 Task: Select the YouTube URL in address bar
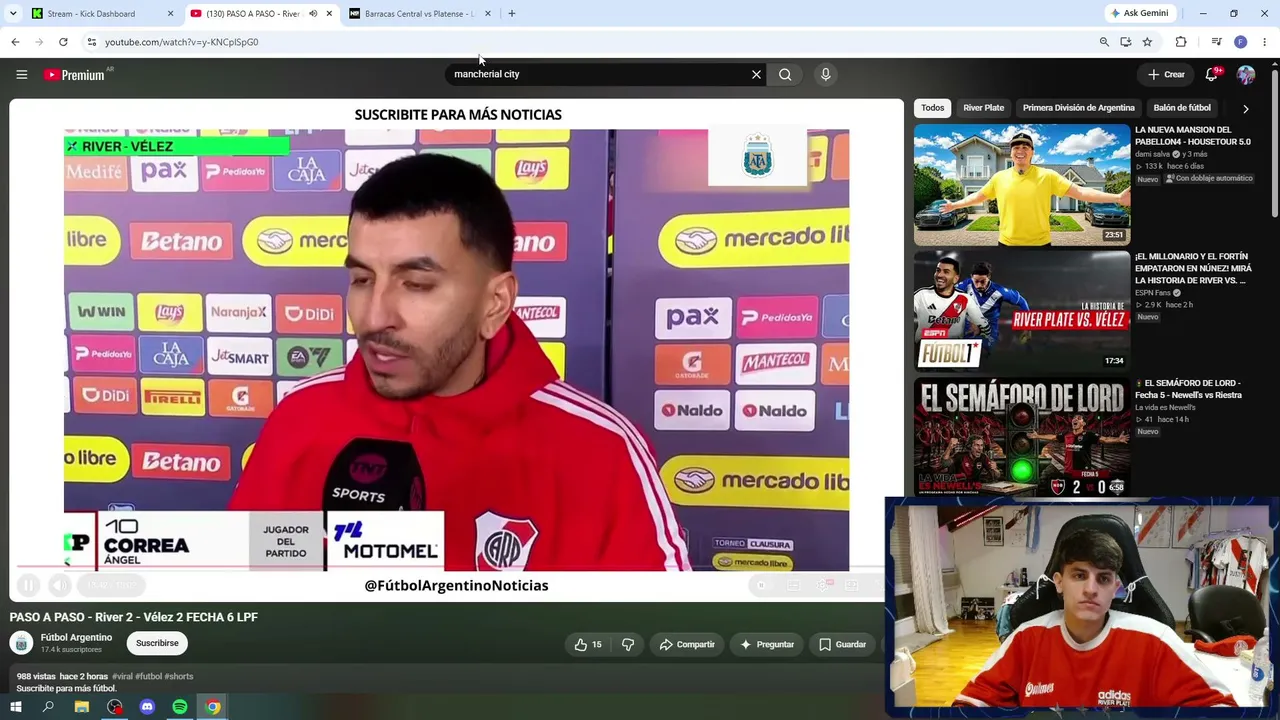[181, 42]
